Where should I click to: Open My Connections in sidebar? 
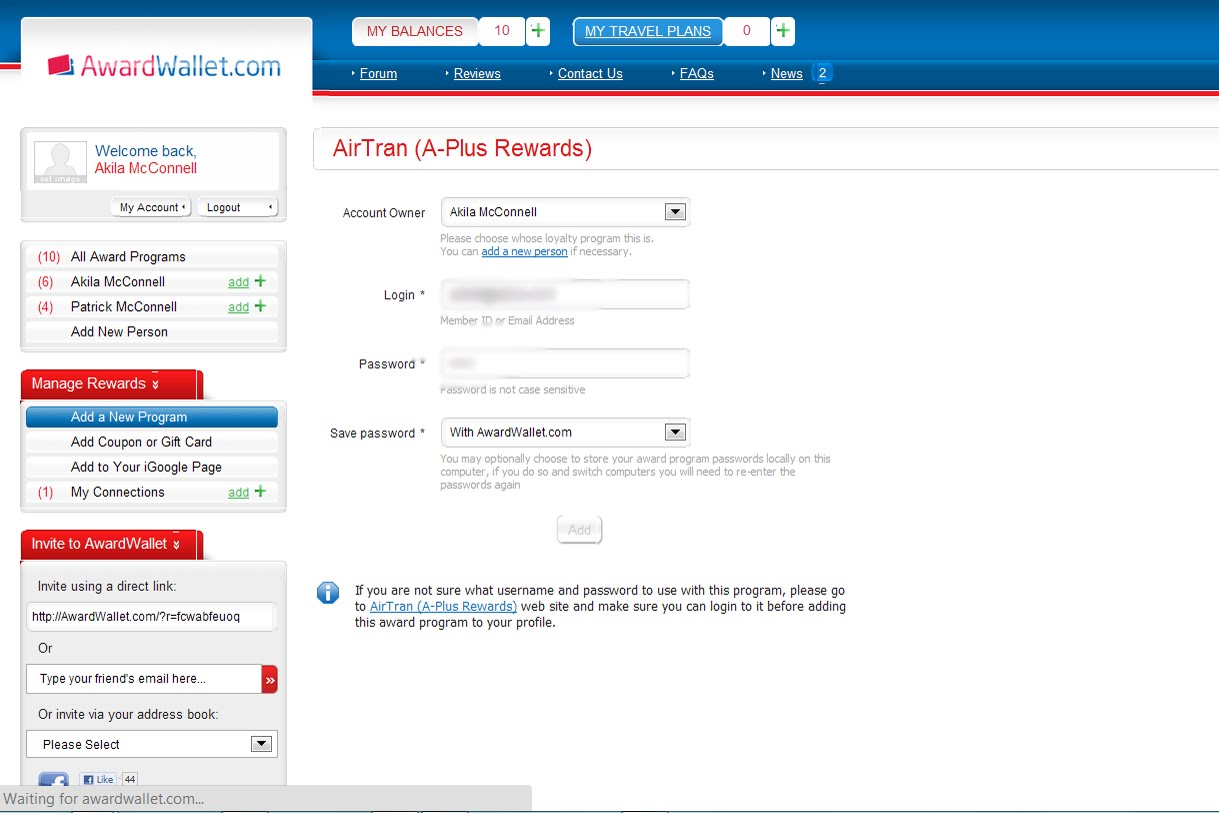click(118, 492)
